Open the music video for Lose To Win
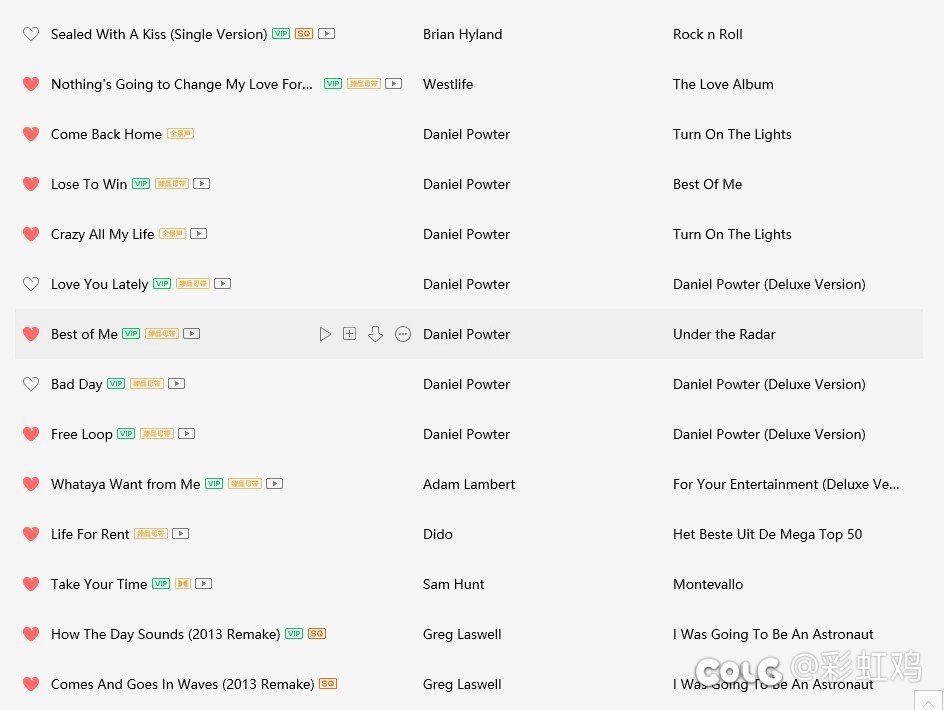The height and width of the screenshot is (710, 944). pyautogui.click(x=201, y=184)
